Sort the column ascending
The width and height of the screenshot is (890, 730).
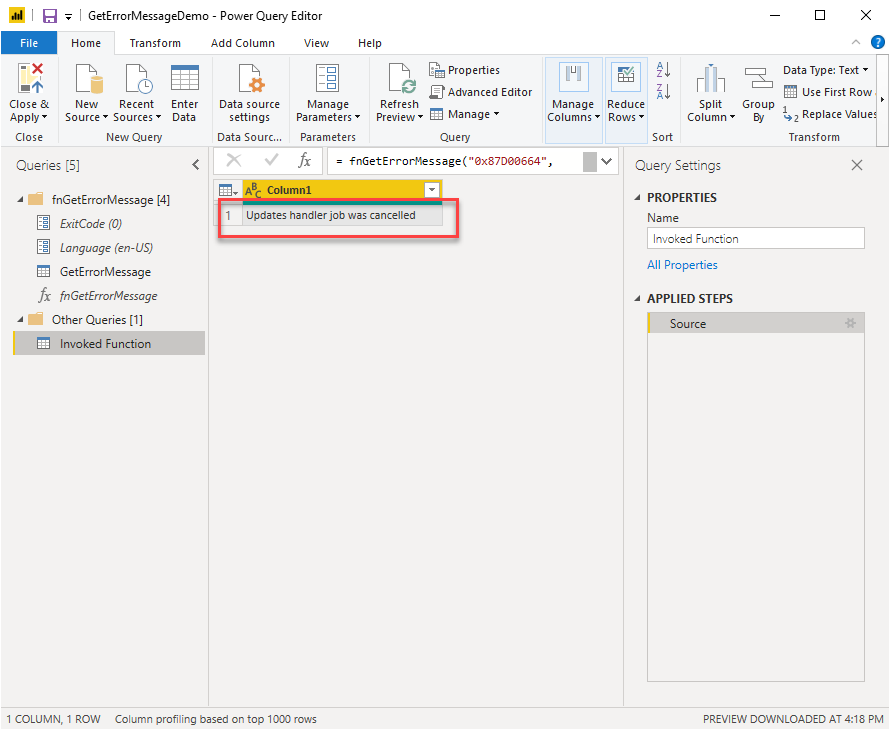click(663, 70)
